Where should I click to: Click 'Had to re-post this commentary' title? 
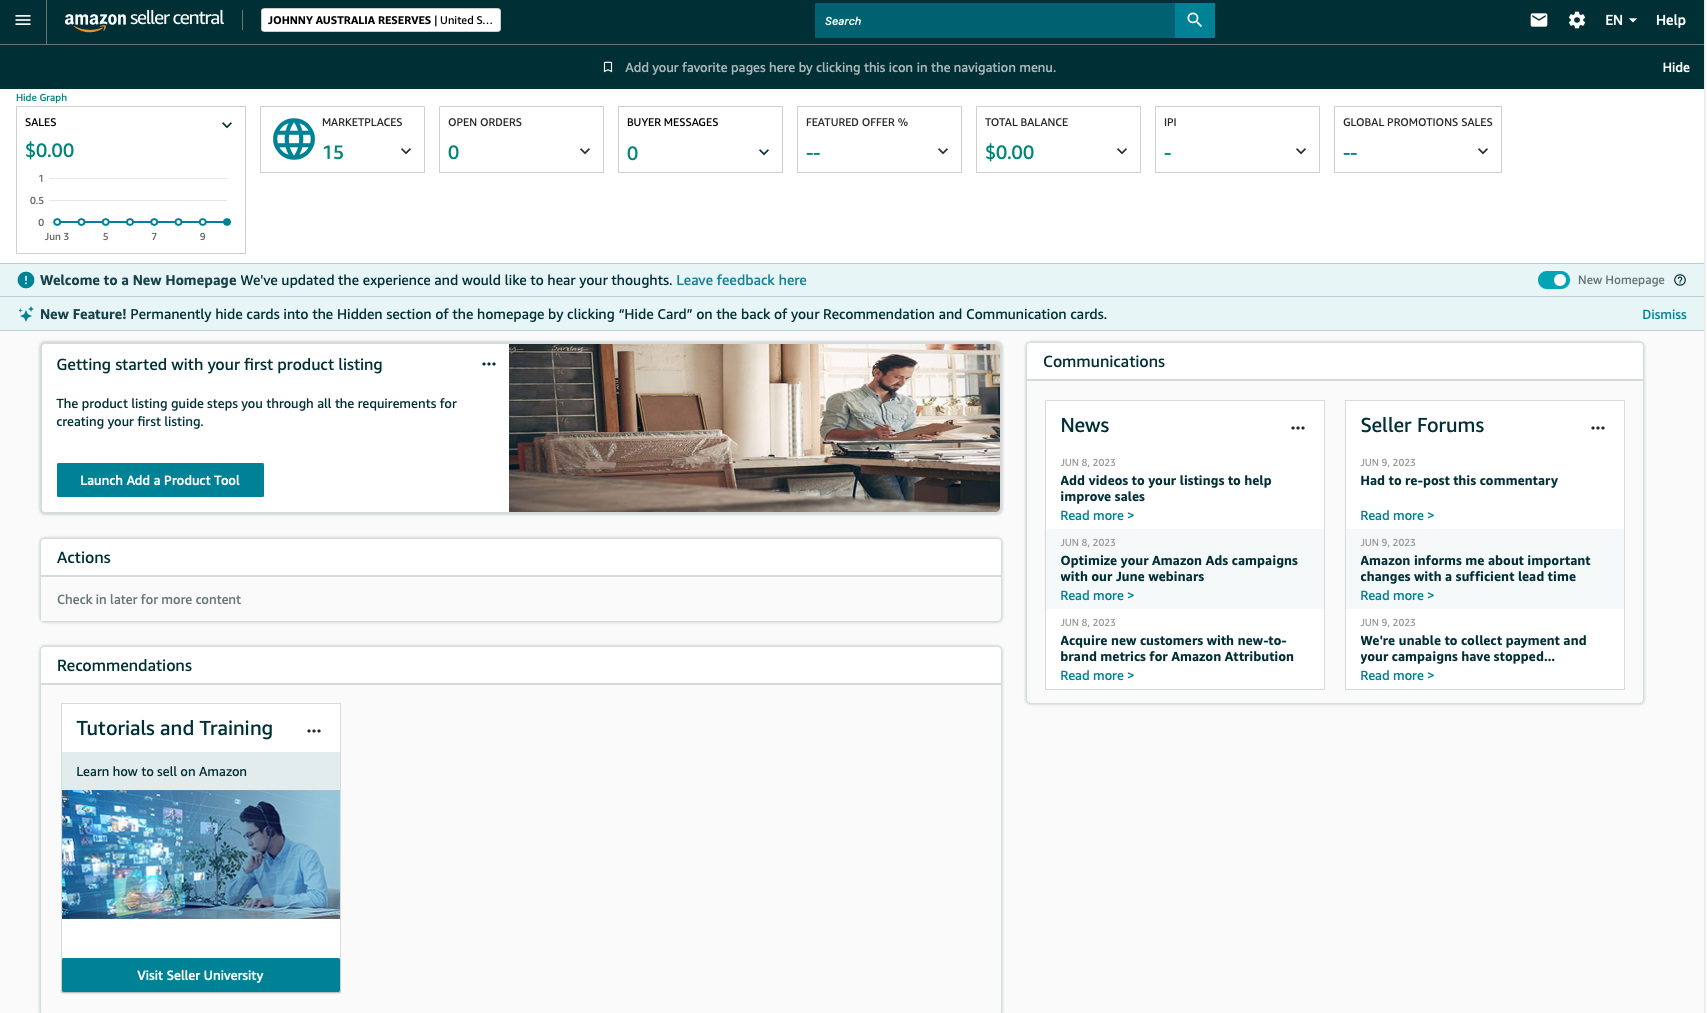pos(1459,481)
